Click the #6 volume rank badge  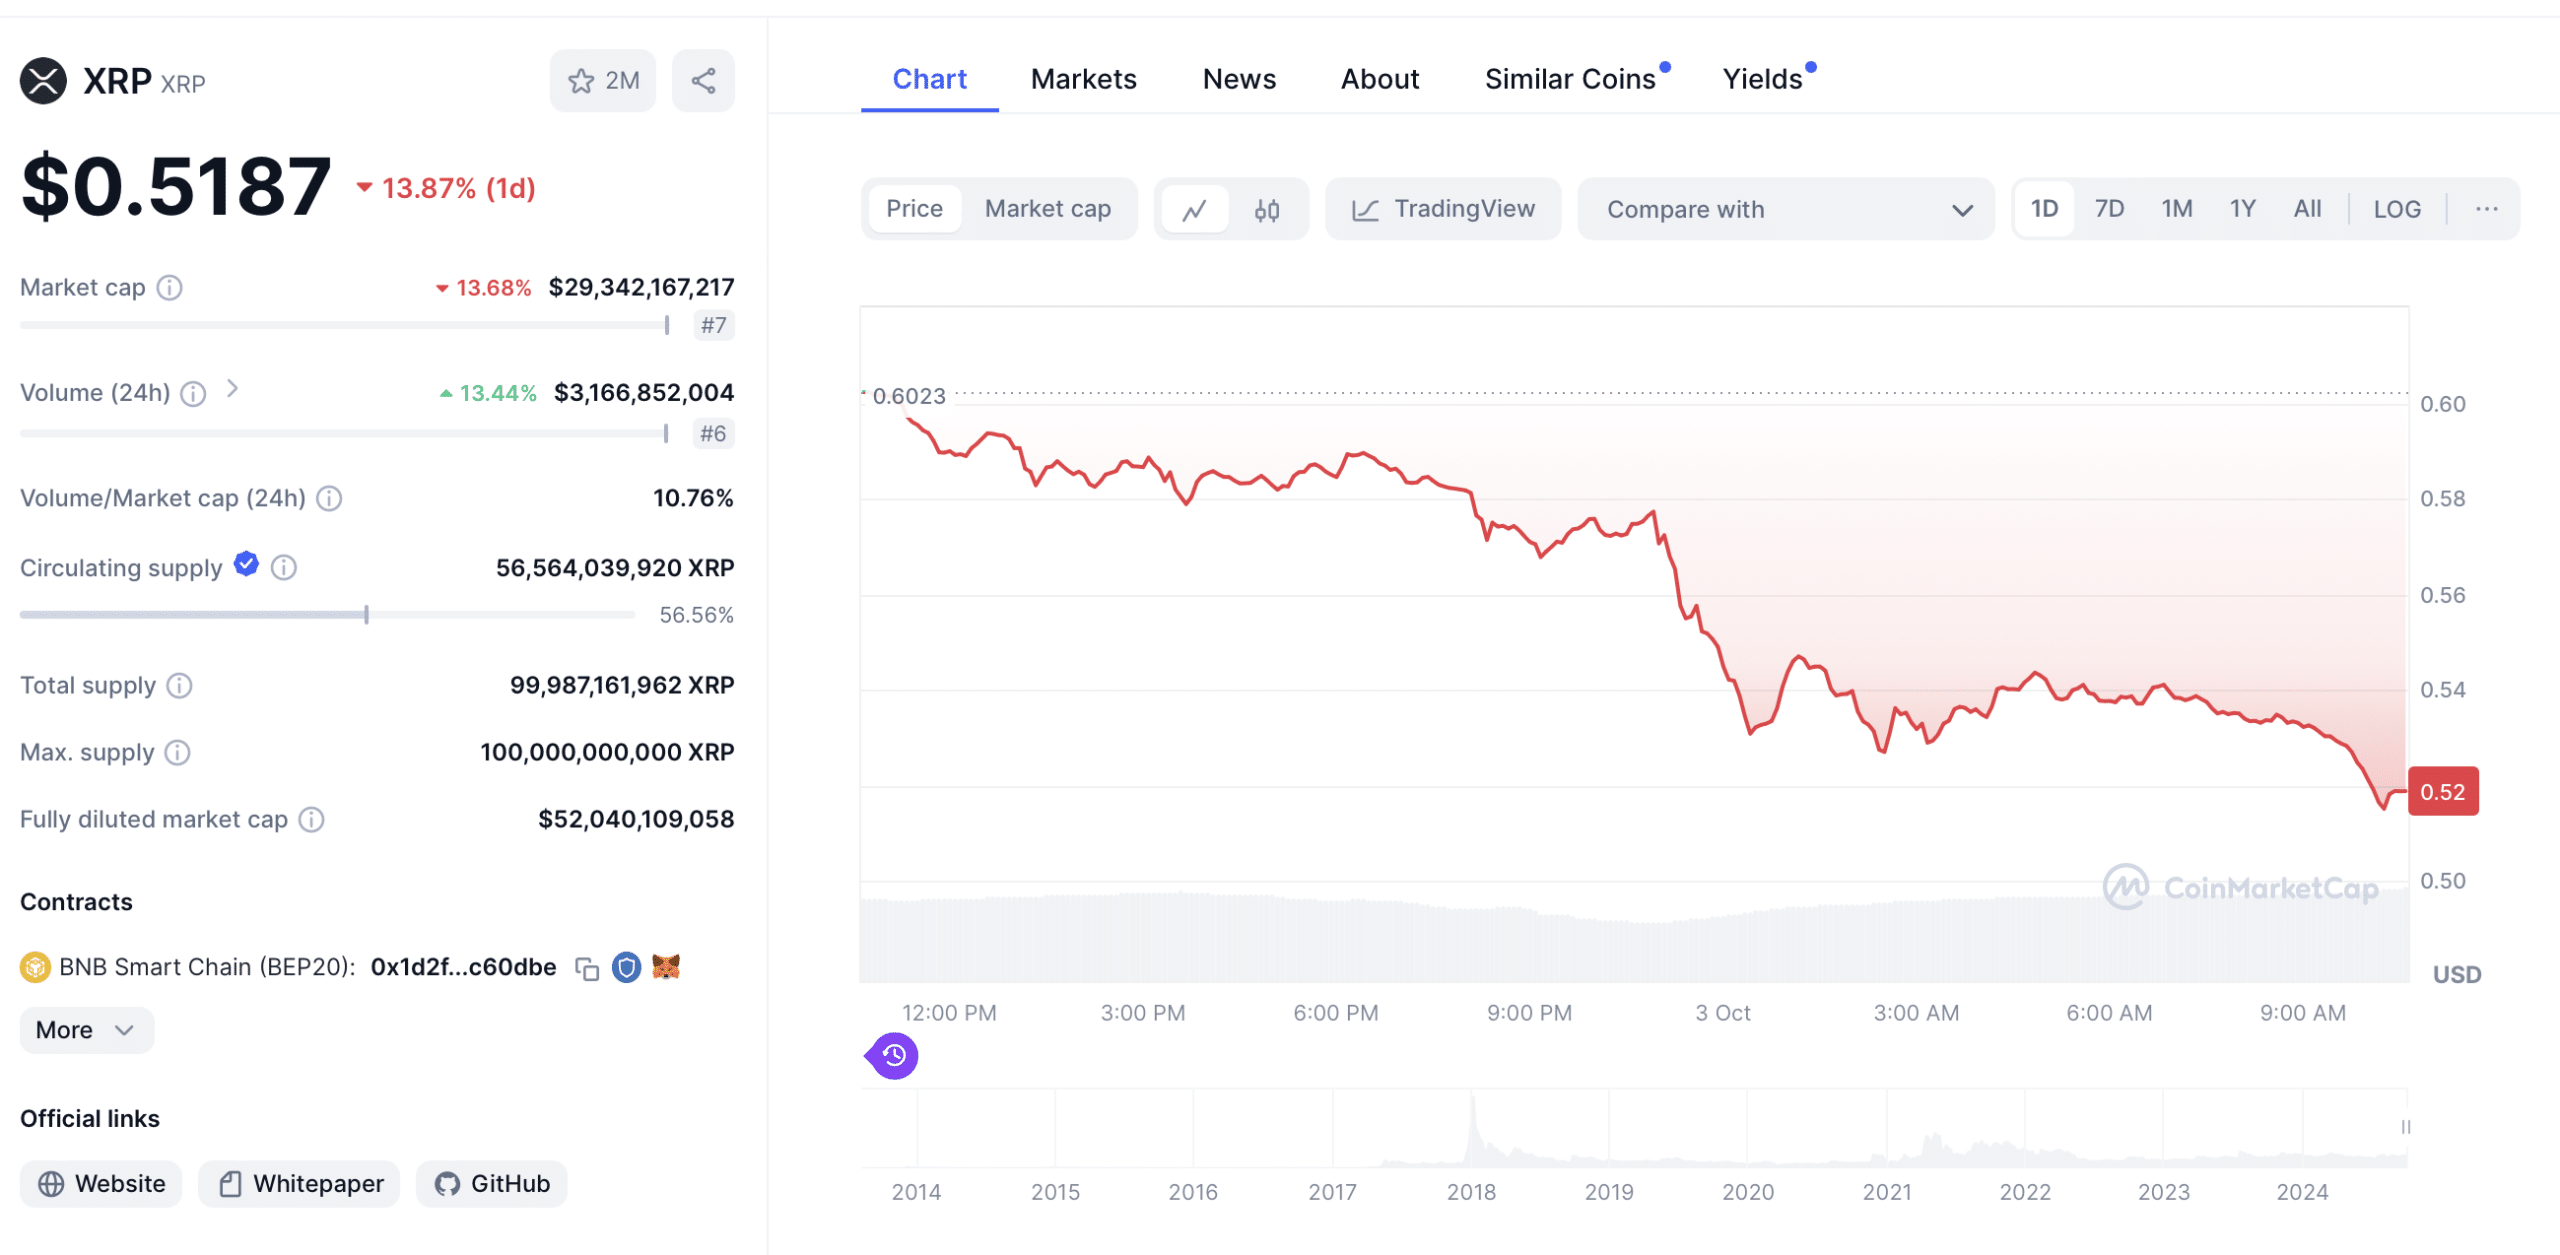713,434
